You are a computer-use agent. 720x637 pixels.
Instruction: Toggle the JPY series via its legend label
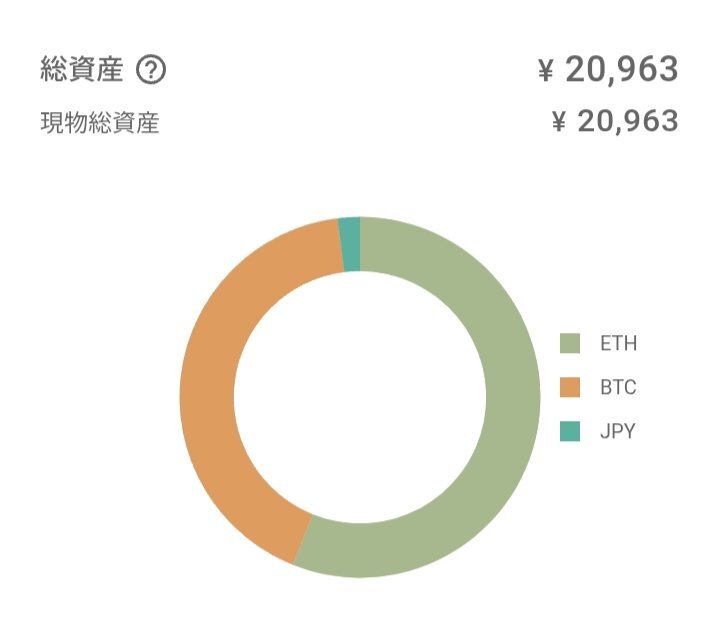617,432
